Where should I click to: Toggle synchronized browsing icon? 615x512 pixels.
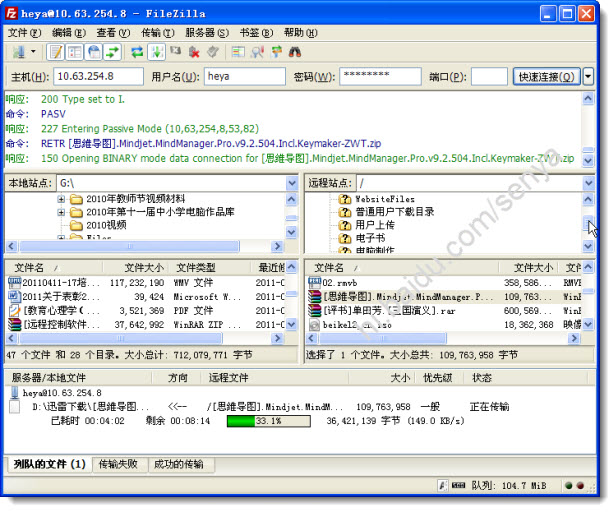point(277,52)
